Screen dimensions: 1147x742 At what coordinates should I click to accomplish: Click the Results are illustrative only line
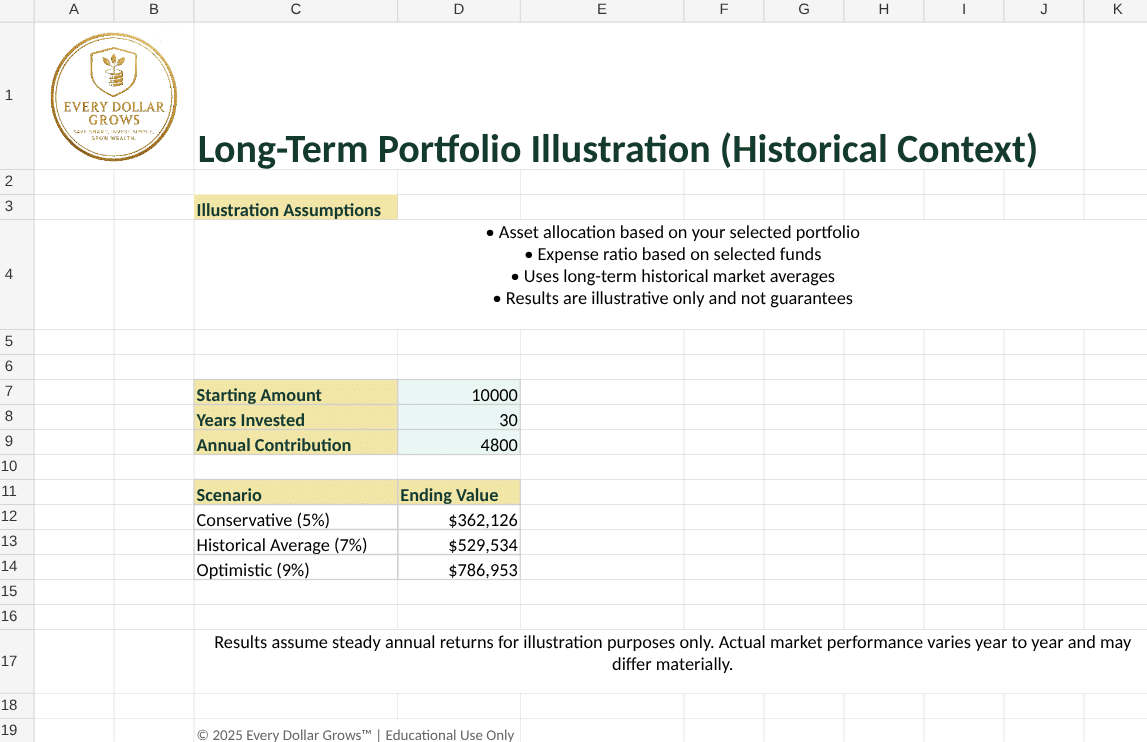673,299
